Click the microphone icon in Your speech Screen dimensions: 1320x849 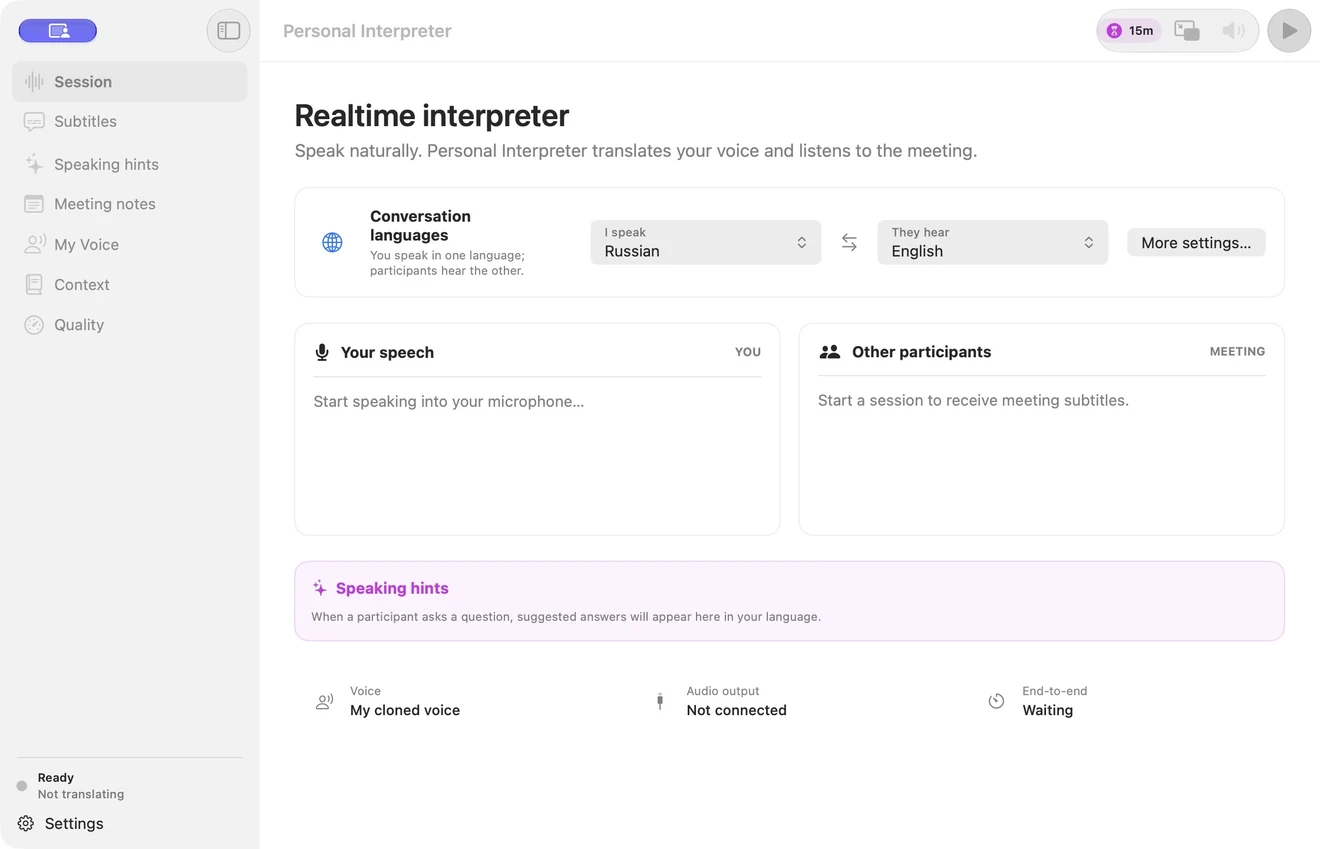[322, 352]
